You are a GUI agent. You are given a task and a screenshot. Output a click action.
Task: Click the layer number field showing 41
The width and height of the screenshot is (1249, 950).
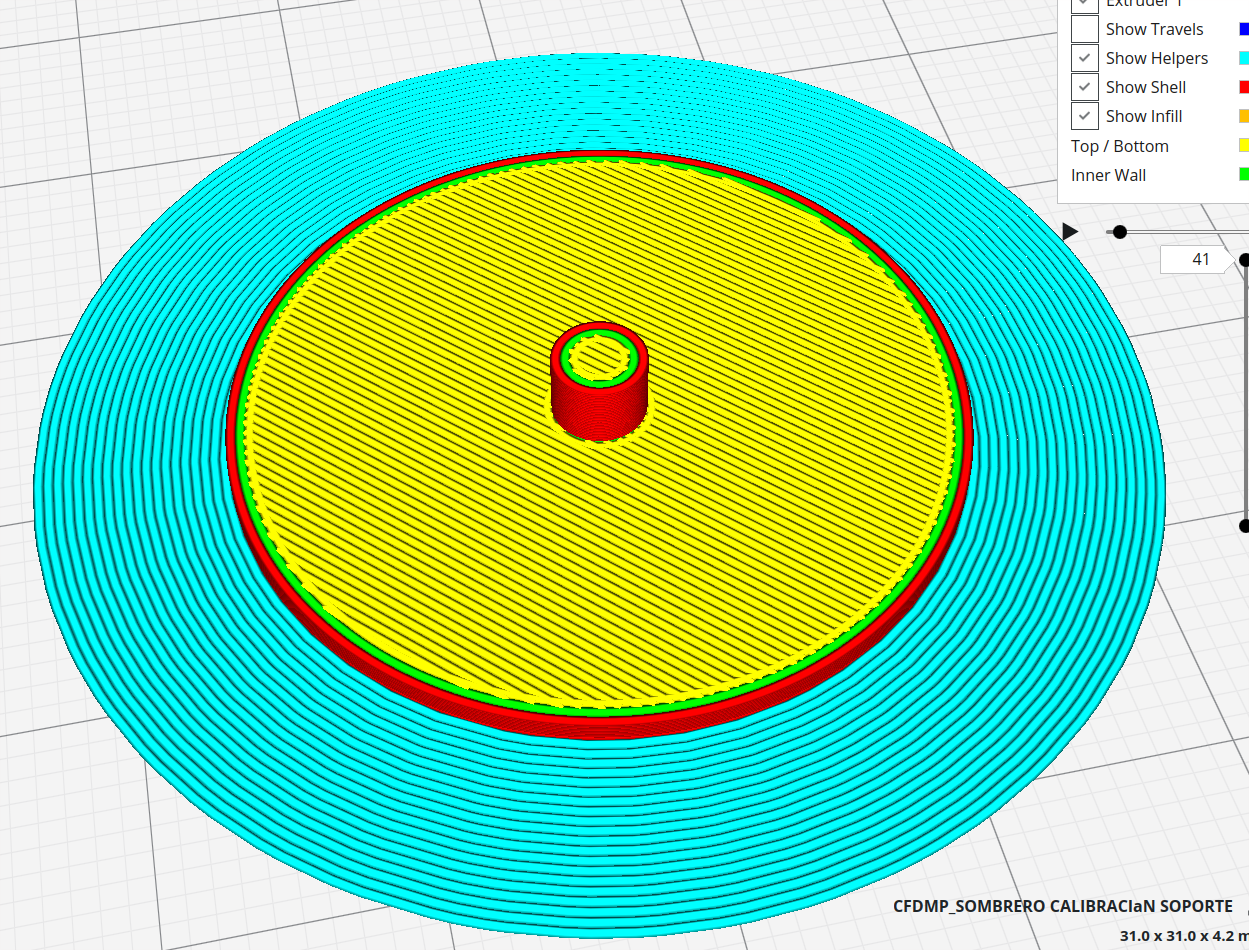pos(1197,260)
